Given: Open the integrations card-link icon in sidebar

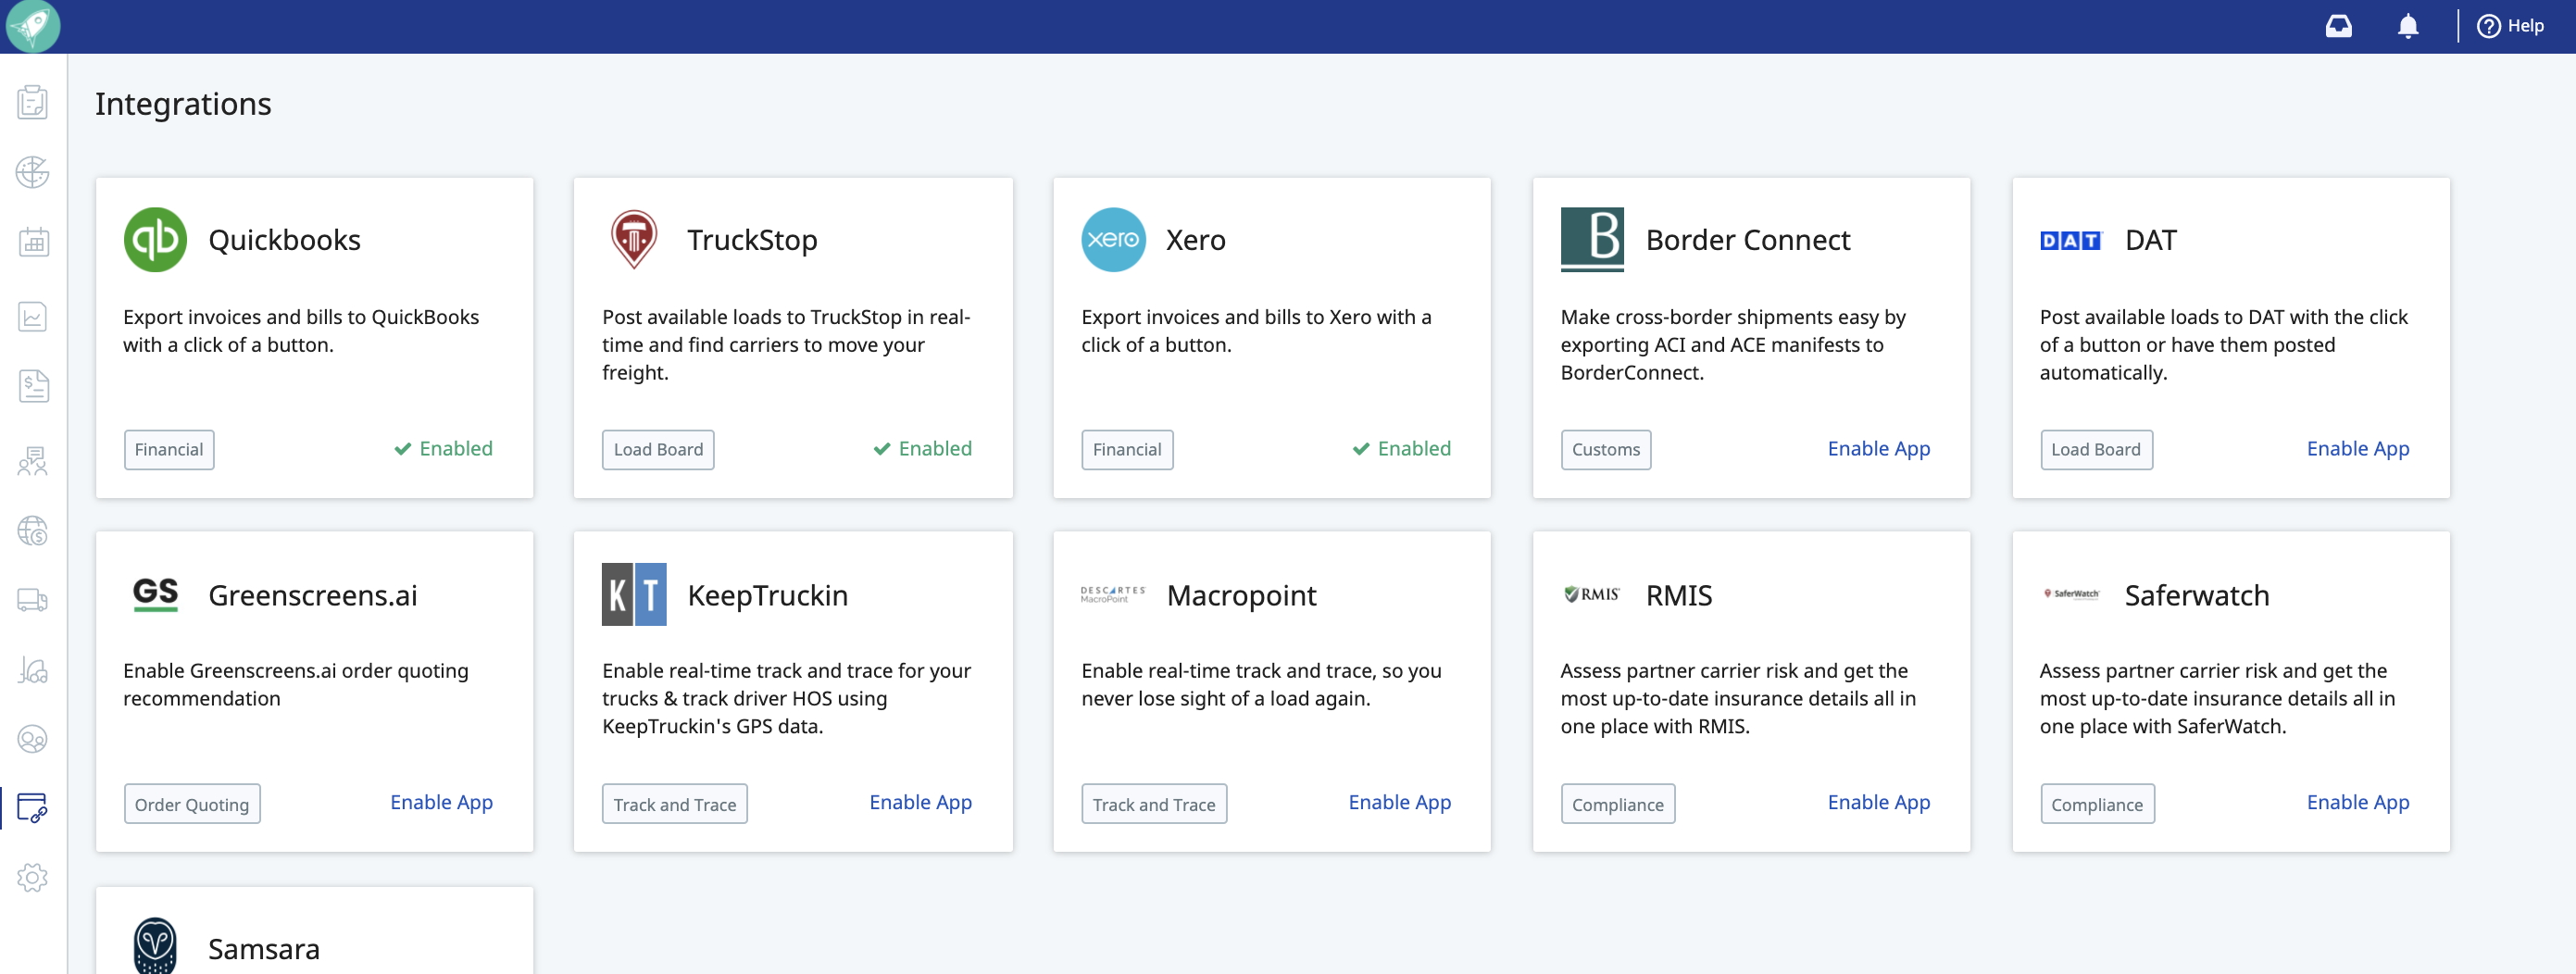Looking at the screenshot, I should 33,808.
